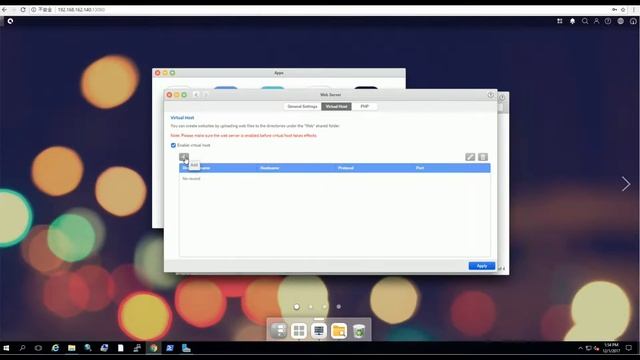Click the Add virtual host button
Image resolution: width=640 pixels, height=360 pixels.
184,157
